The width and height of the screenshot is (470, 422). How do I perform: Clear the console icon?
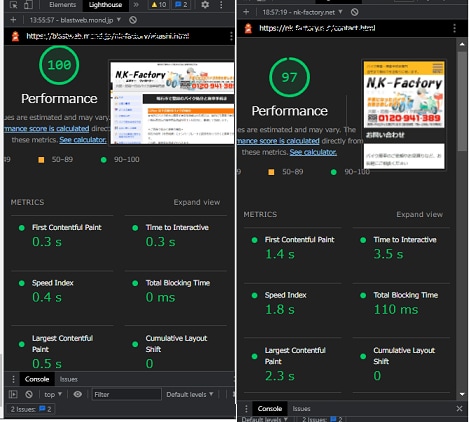(29, 394)
